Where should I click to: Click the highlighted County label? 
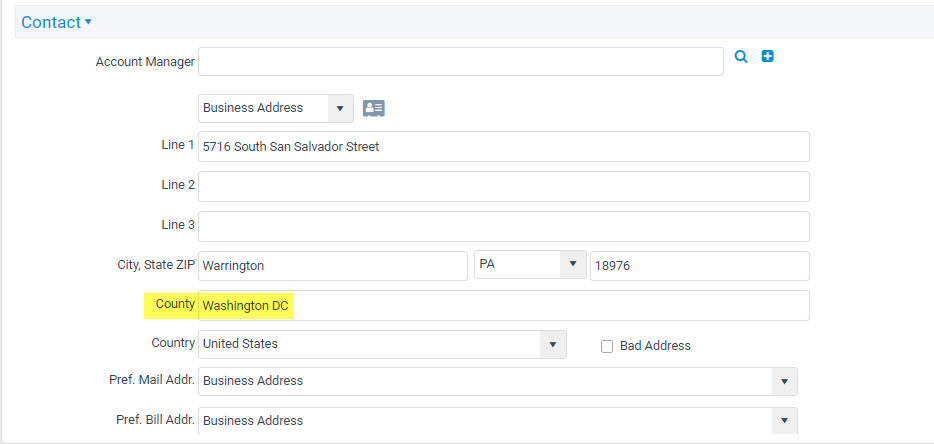pos(175,304)
